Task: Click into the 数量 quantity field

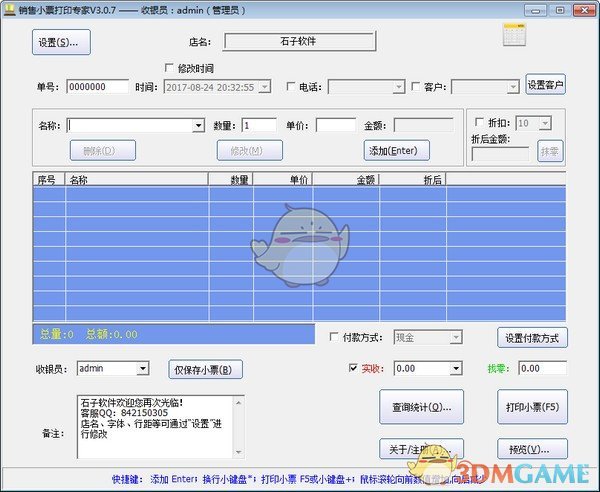Action: 259,125
